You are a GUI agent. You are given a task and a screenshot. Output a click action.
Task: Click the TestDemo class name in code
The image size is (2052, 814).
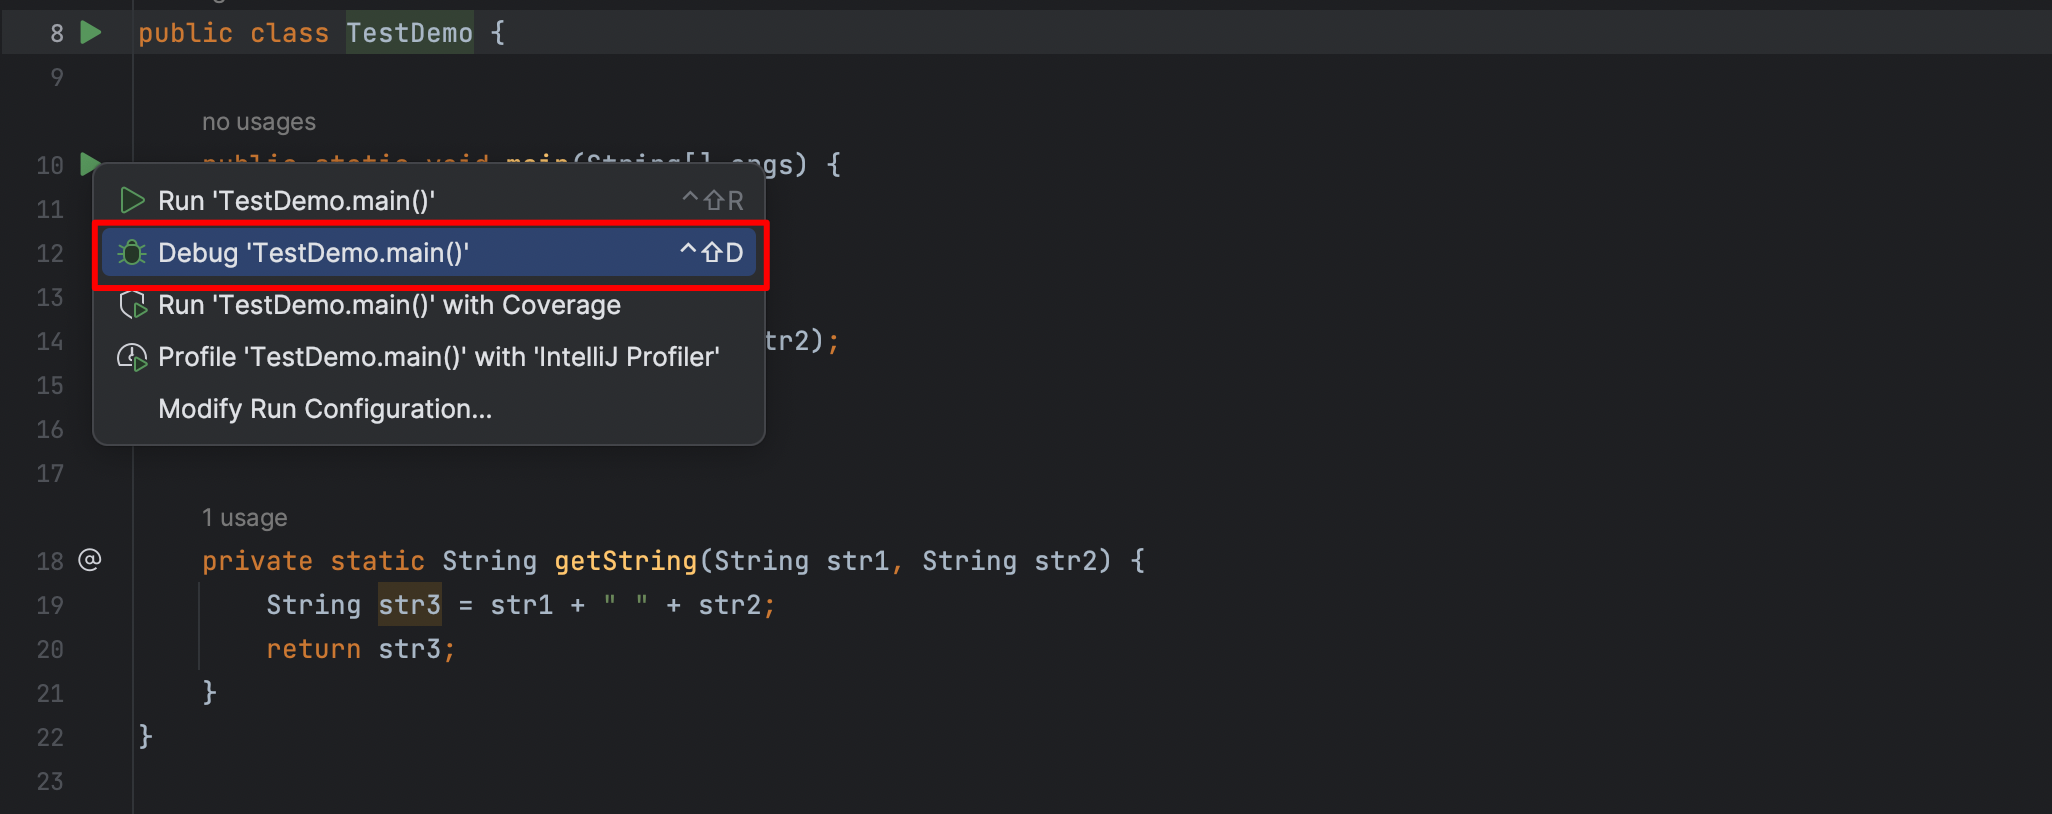(x=409, y=33)
